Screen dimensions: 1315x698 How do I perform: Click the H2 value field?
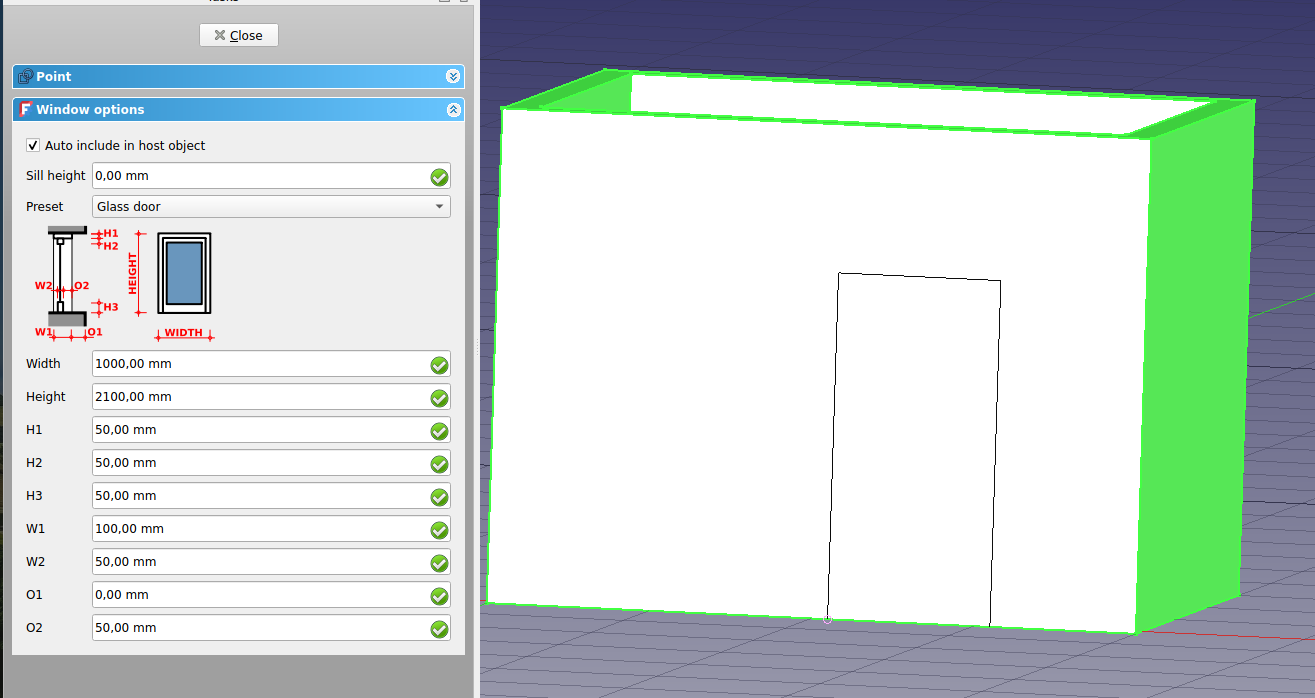(271, 463)
